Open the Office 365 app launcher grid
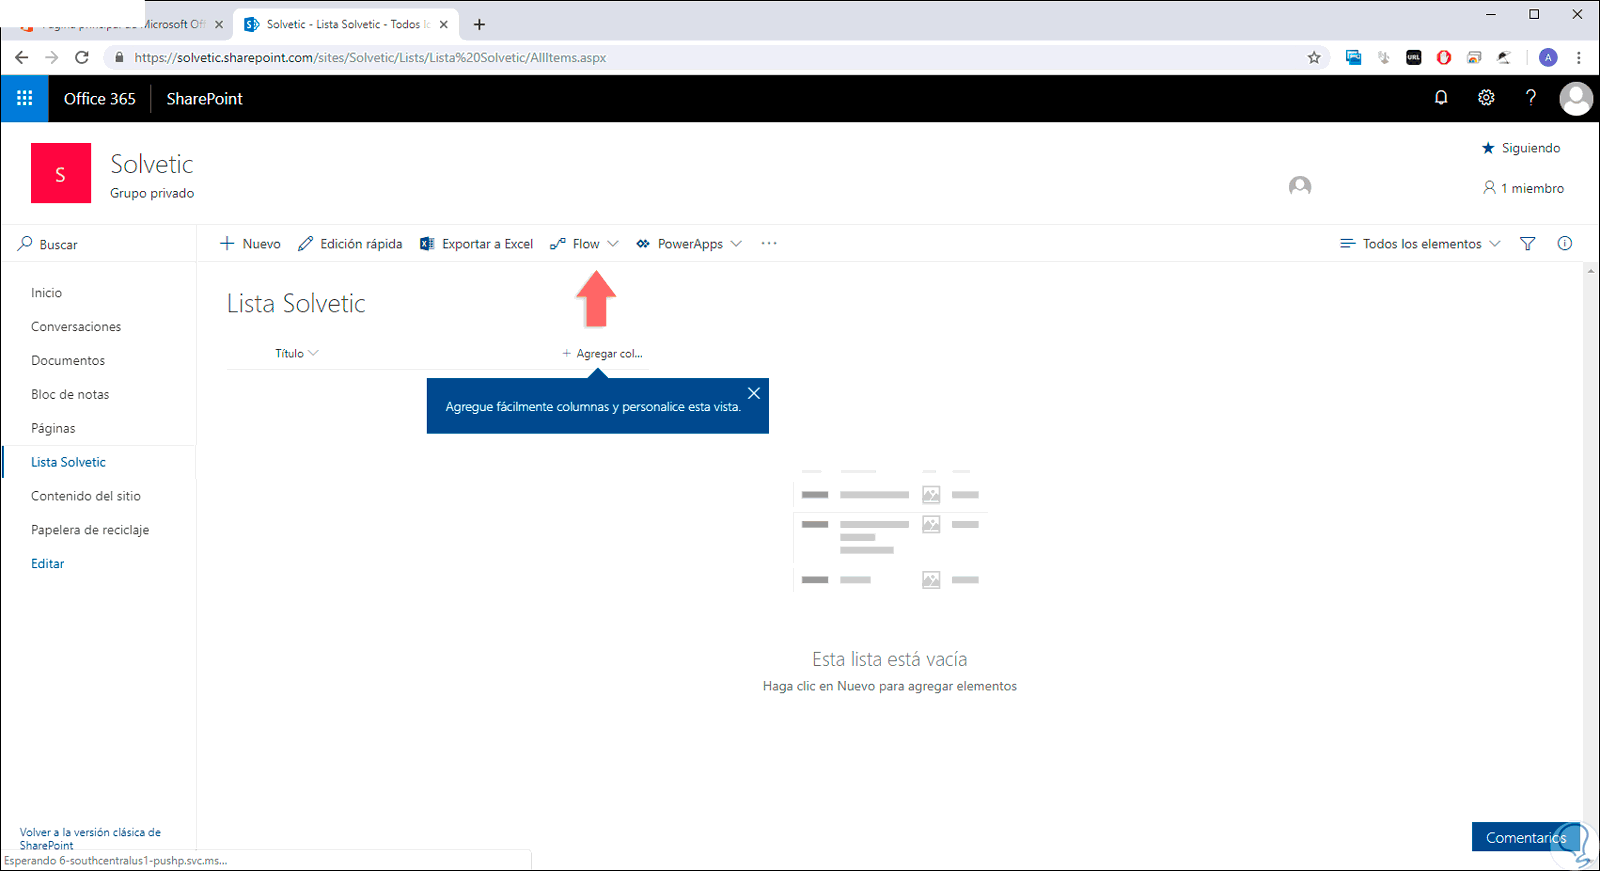This screenshot has width=1600, height=871. coord(25,98)
